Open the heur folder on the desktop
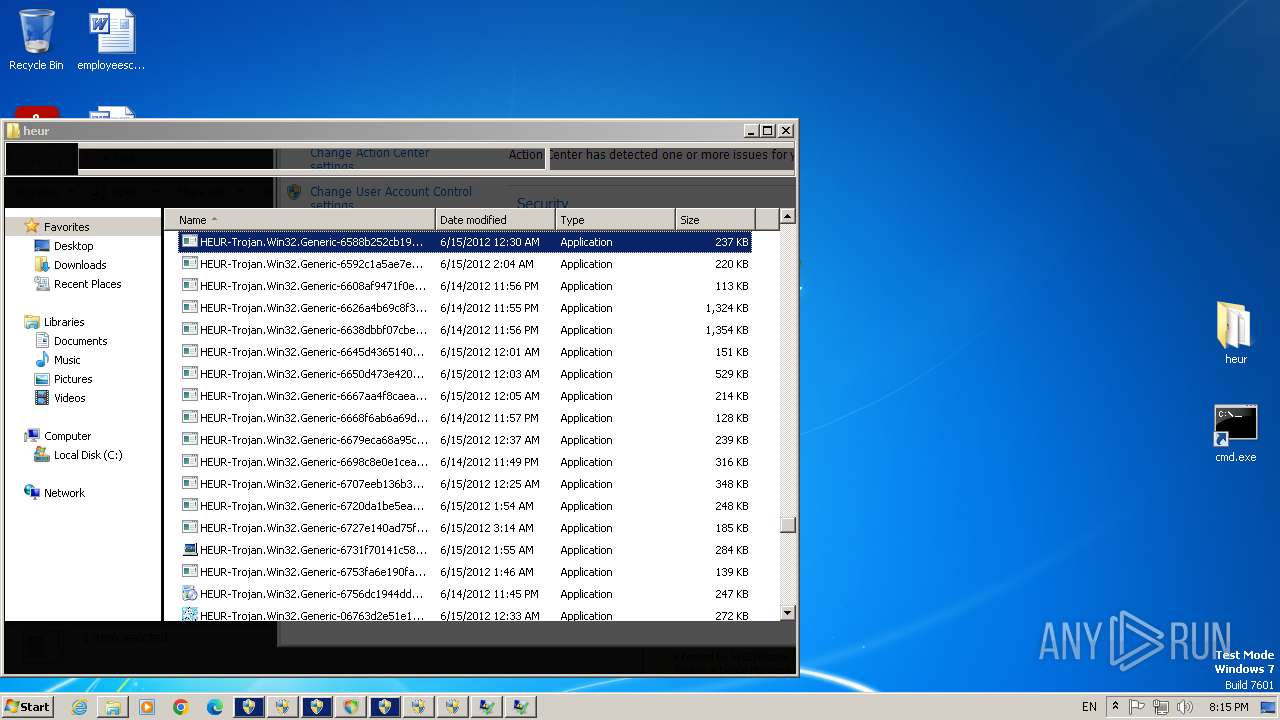The height and width of the screenshot is (720, 1280). click(x=1236, y=333)
